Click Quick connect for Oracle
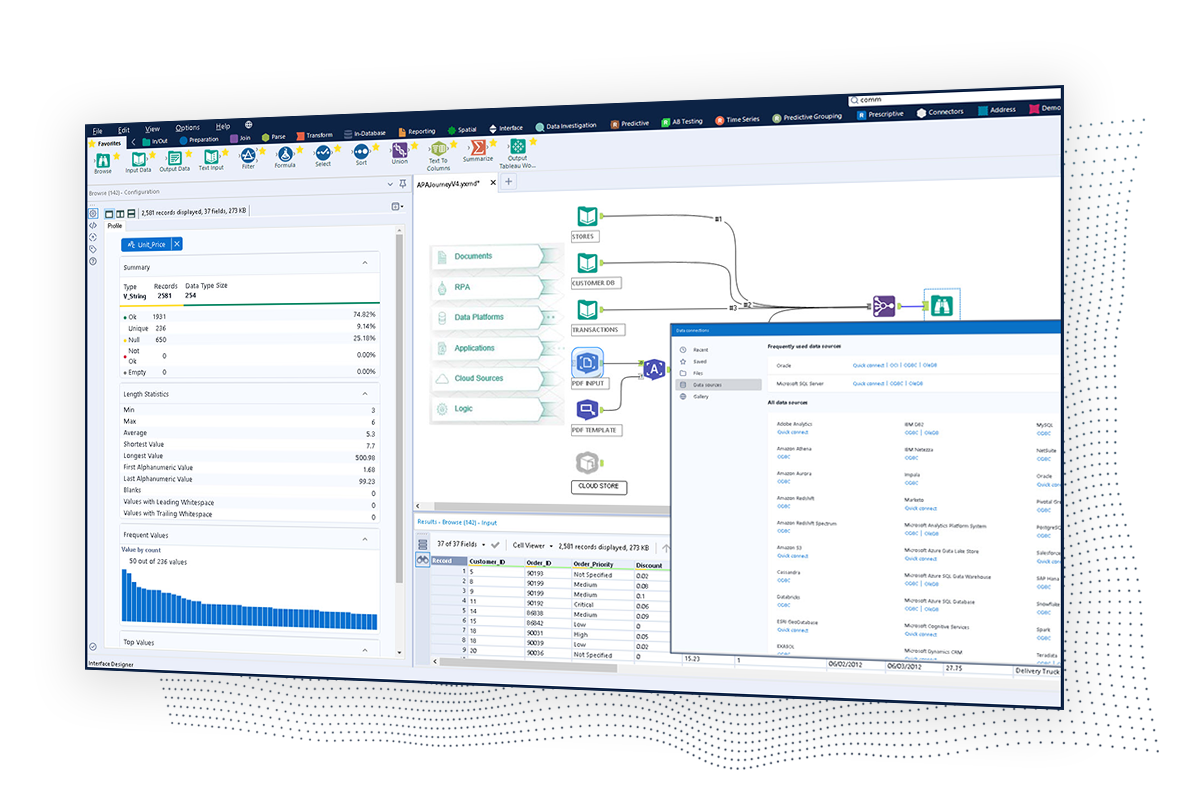This screenshot has width=1179, height=797. pos(868,365)
